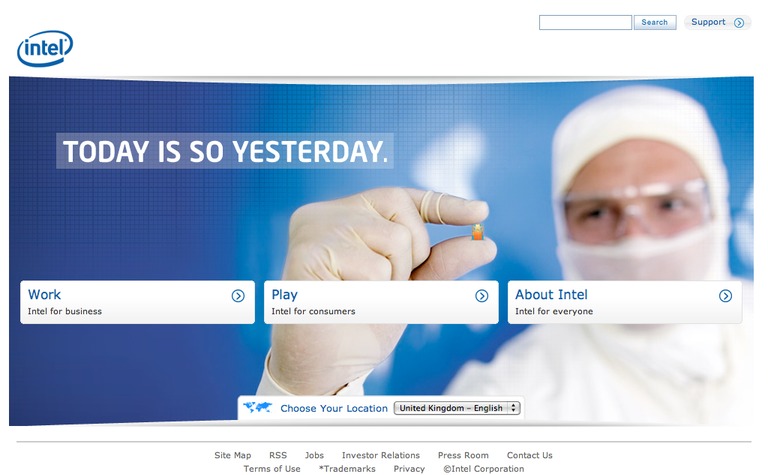The image size is (768, 475).
Task: Click the Choose Your Location label
Action: [334, 408]
